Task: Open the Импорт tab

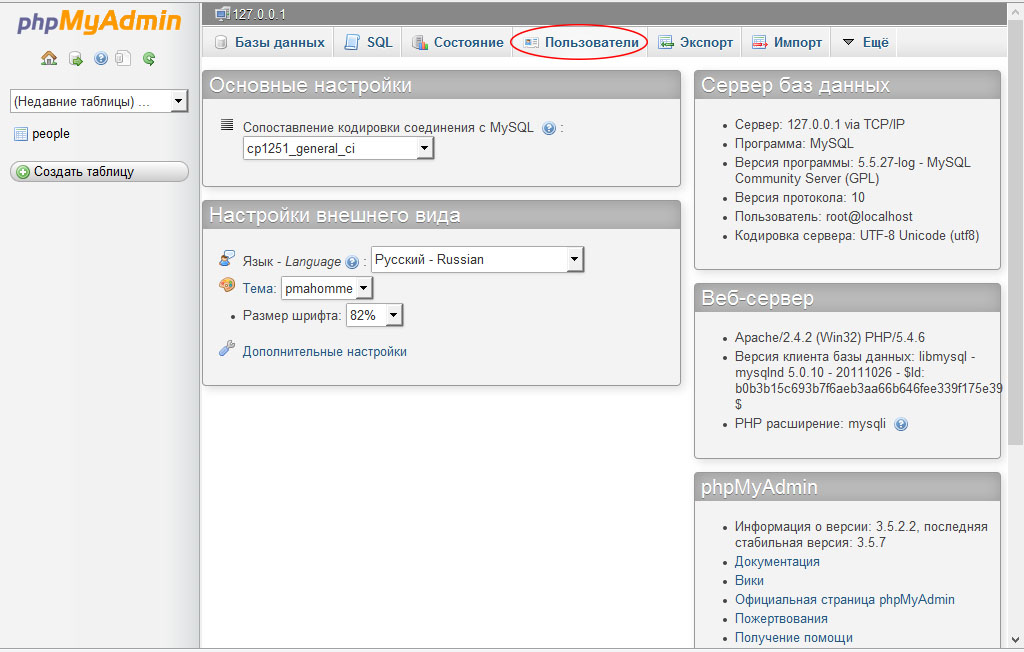Action: (787, 42)
